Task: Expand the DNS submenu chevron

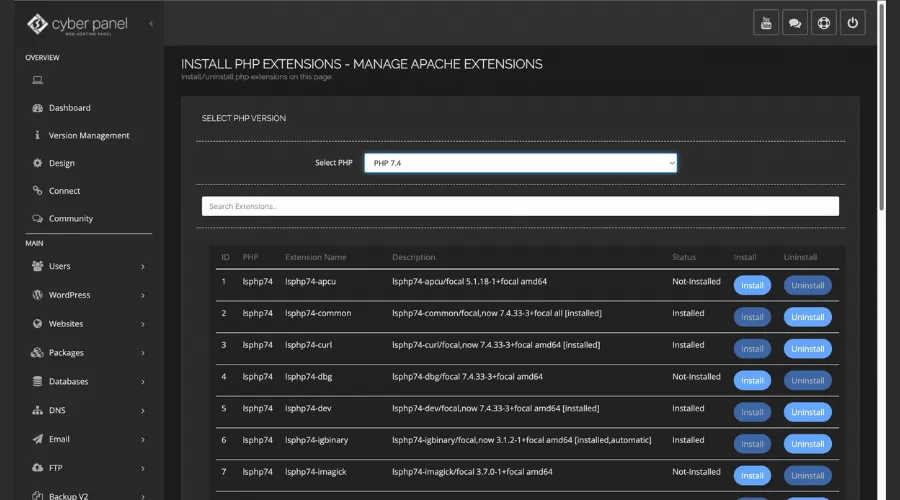Action: tap(143, 410)
